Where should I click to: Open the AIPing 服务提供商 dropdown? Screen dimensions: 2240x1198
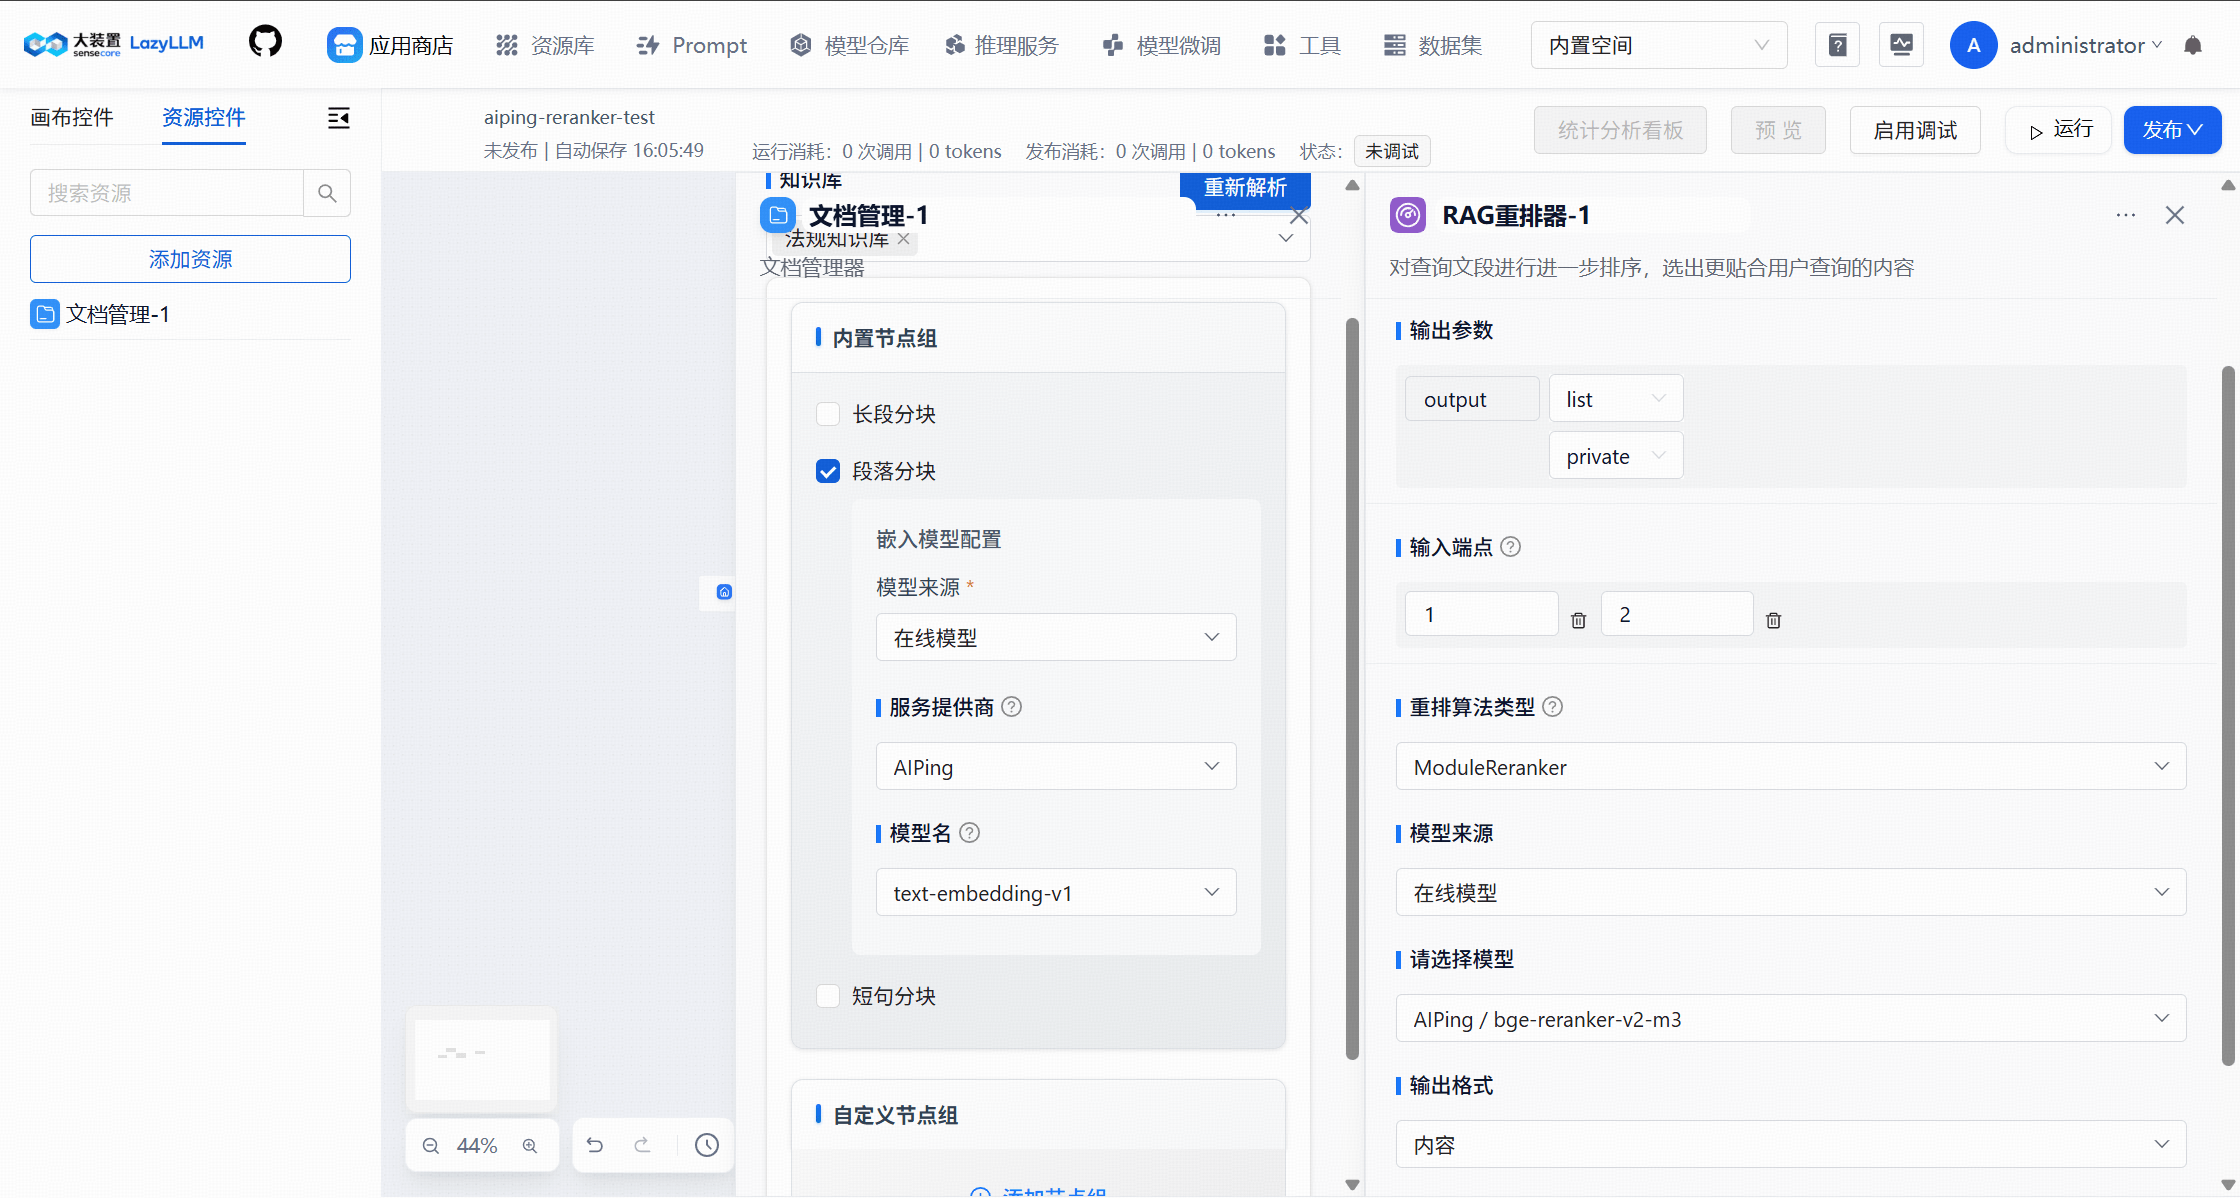click(x=1055, y=766)
